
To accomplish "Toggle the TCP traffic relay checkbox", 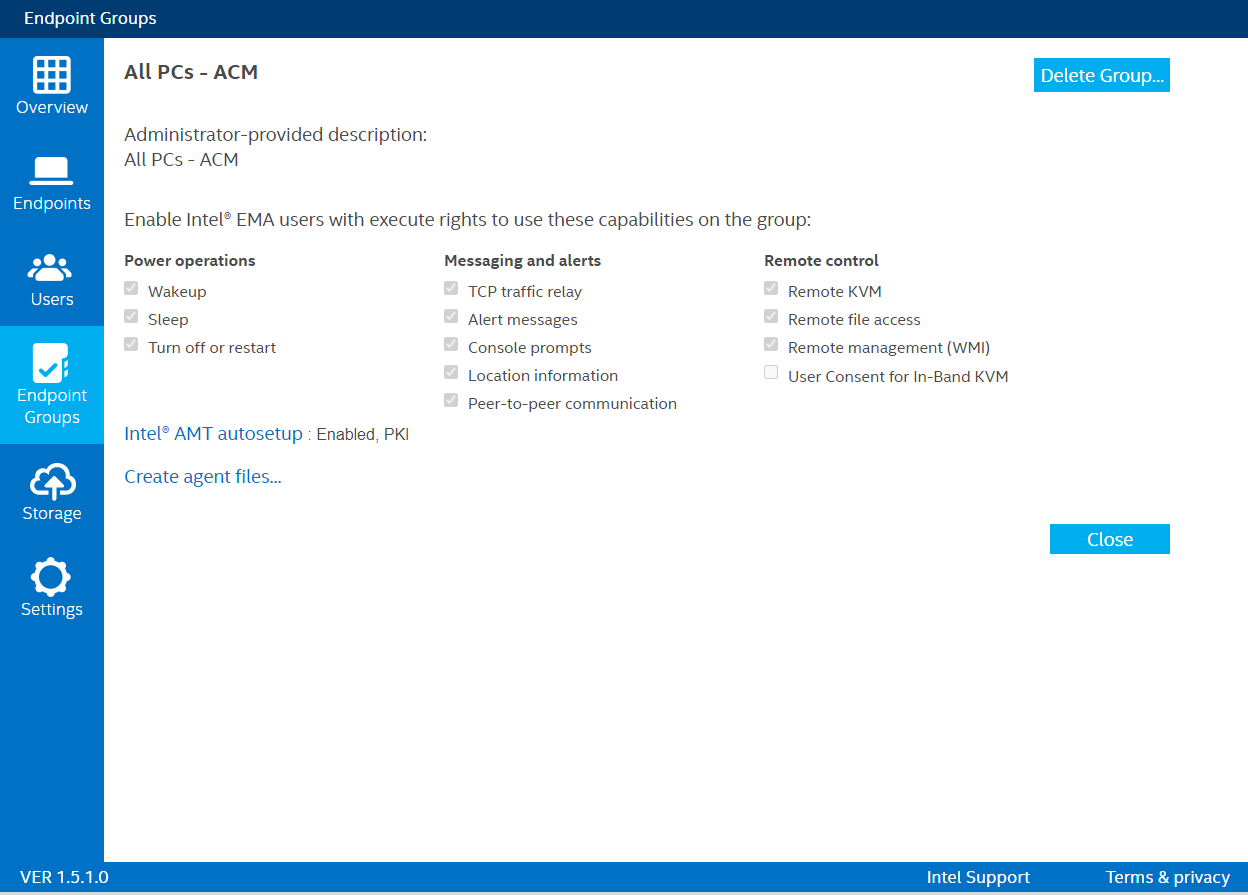I will pyautogui.click(x=451, y=288).
